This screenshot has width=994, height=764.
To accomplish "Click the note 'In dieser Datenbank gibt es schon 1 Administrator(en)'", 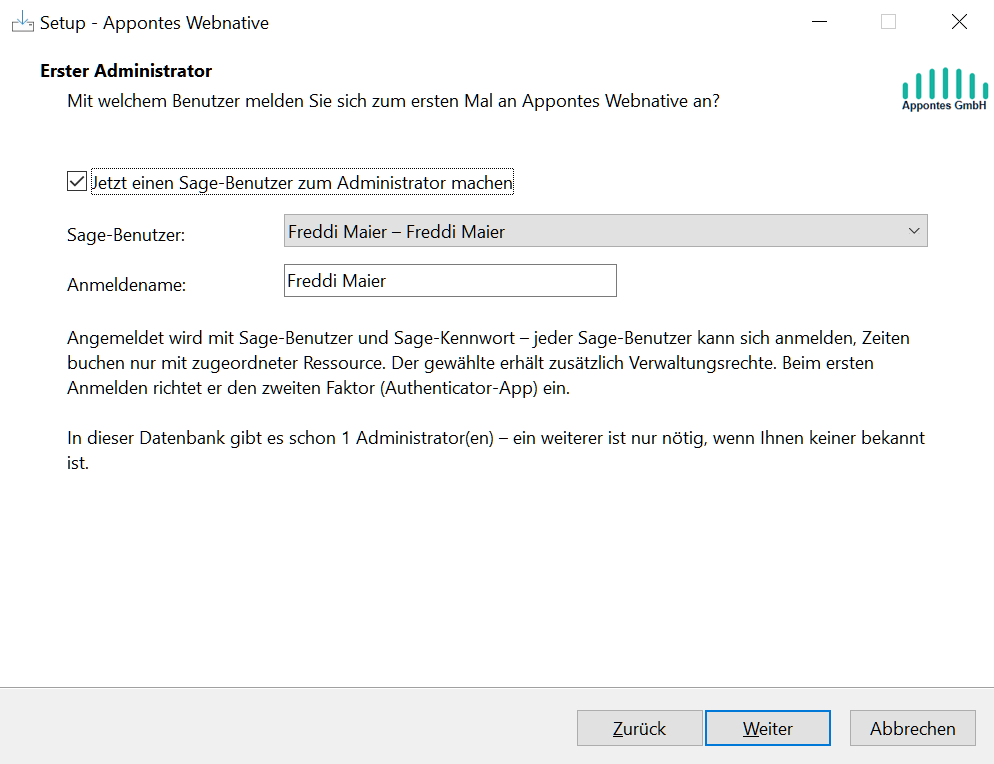I will 496,450.
